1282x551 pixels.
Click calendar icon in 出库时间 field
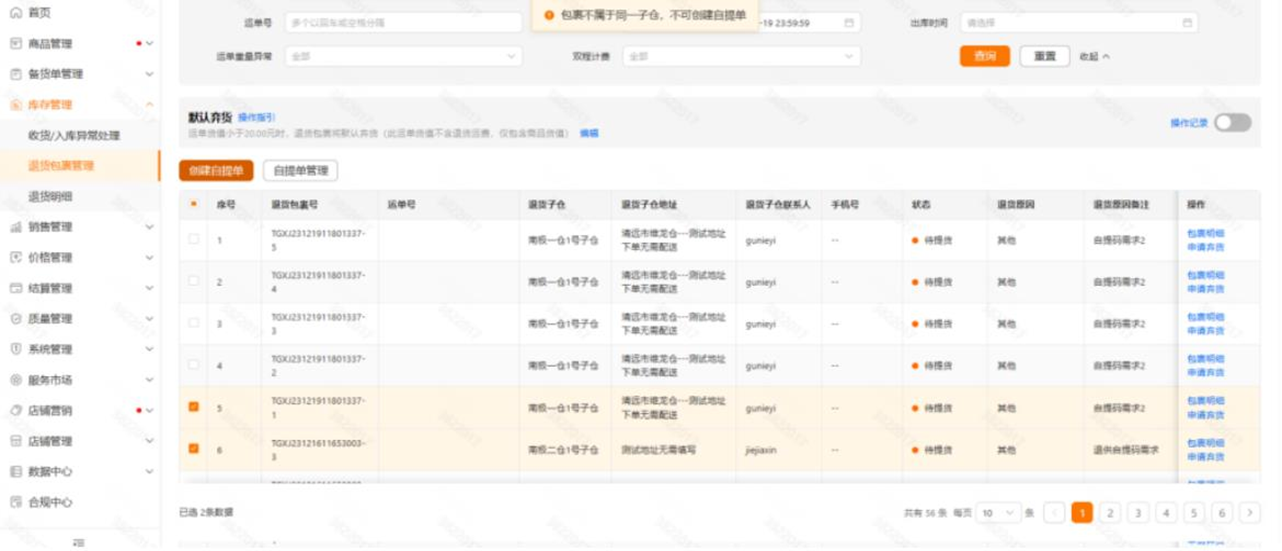[1187, 22]
